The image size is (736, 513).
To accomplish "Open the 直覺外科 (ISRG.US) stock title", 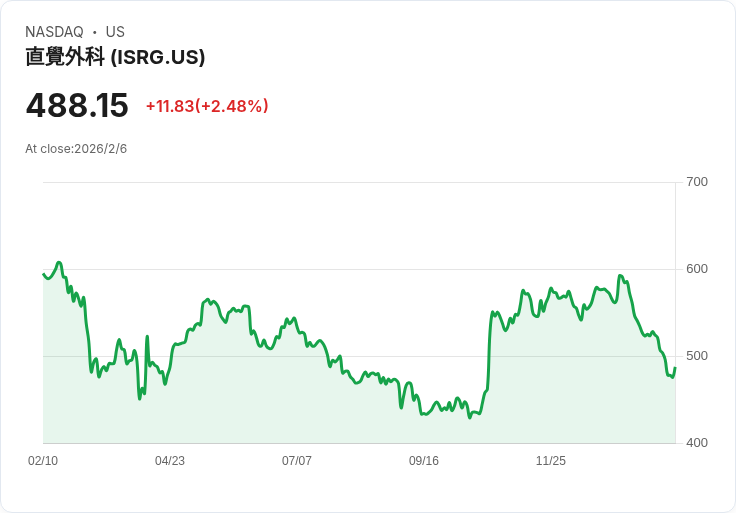I will [115, 57].
